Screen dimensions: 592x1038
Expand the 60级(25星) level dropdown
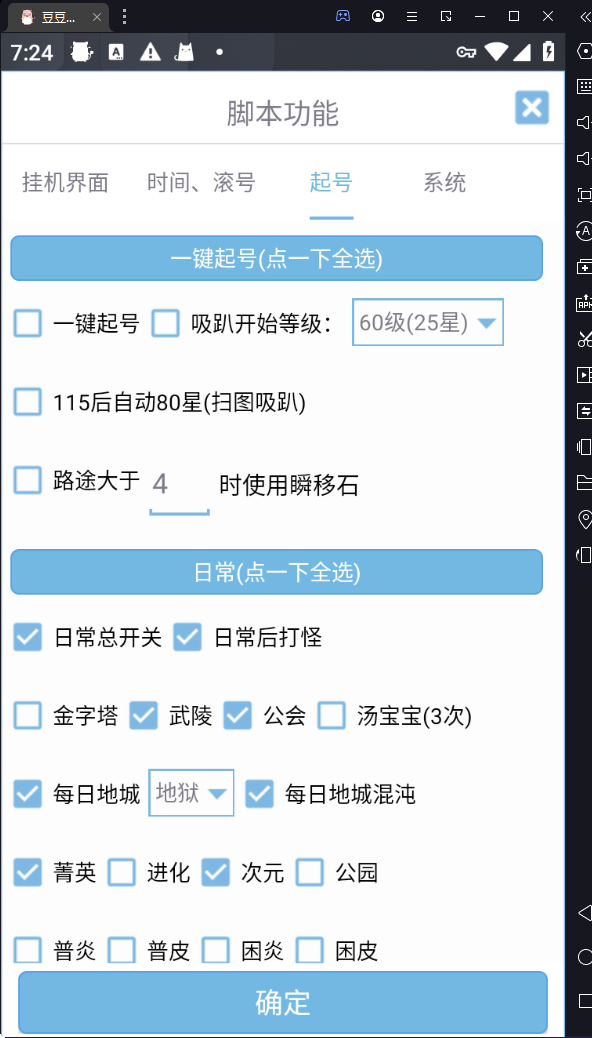coord(428,322)
